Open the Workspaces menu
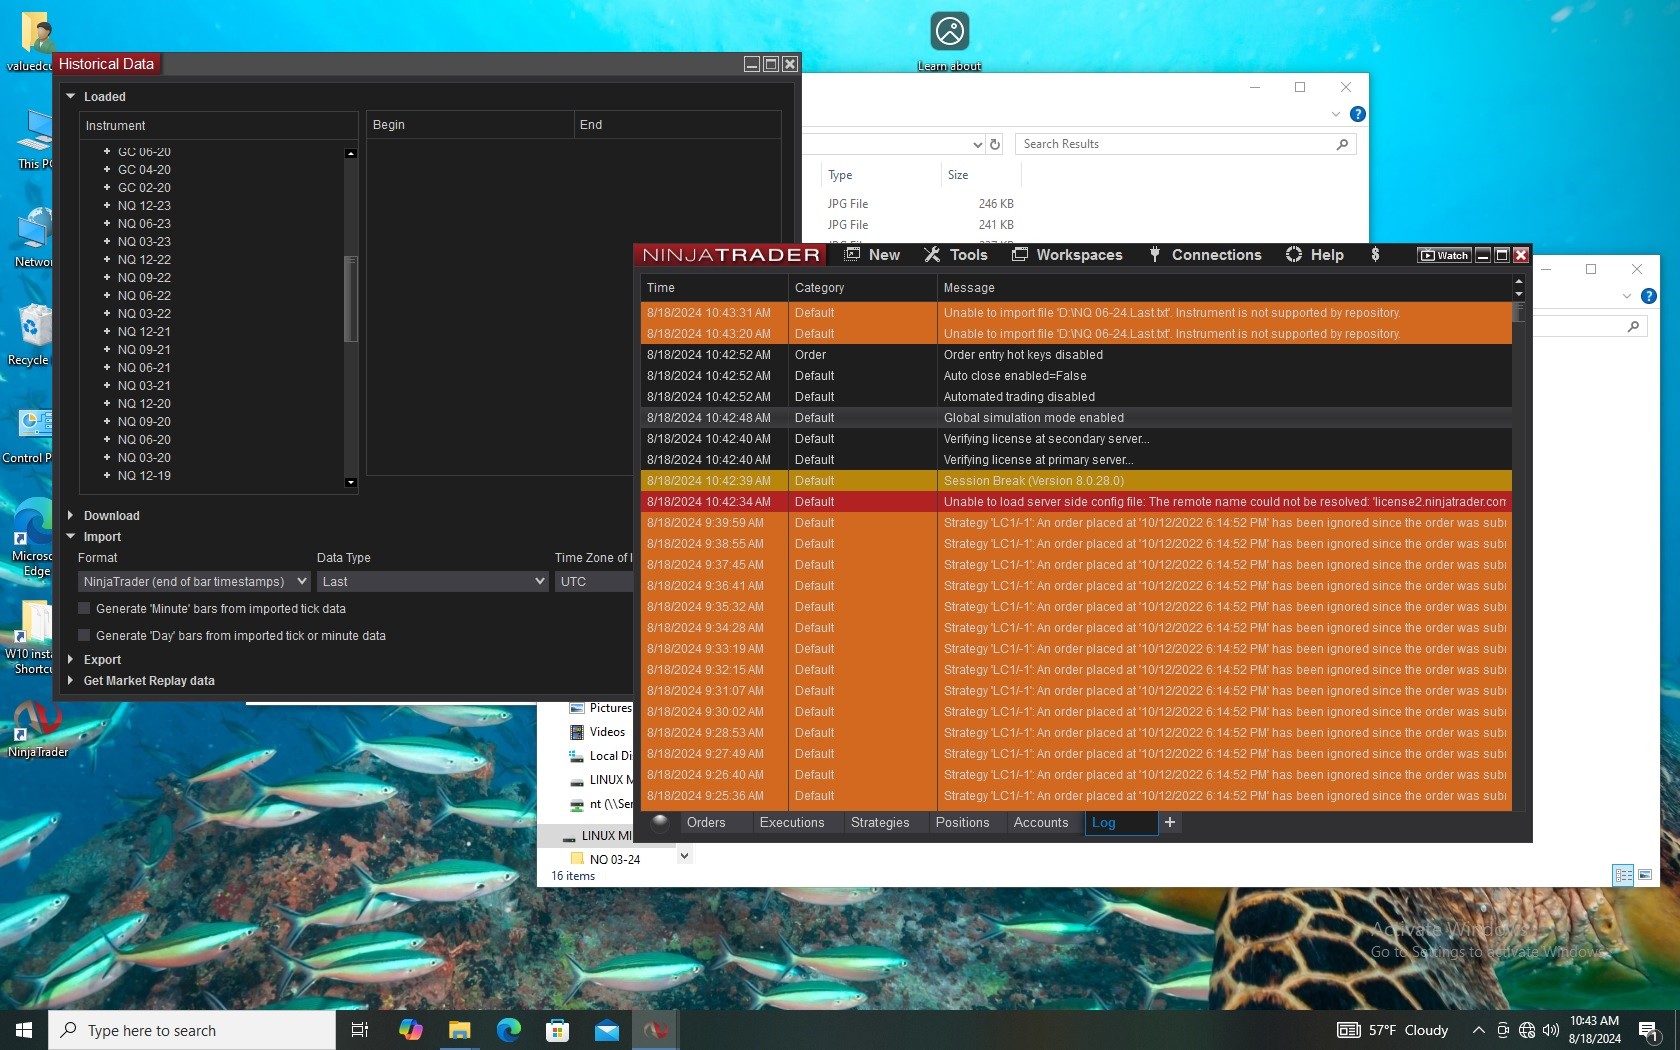The height and width of the screenshot is (1050, 1680). [1067, 255]
